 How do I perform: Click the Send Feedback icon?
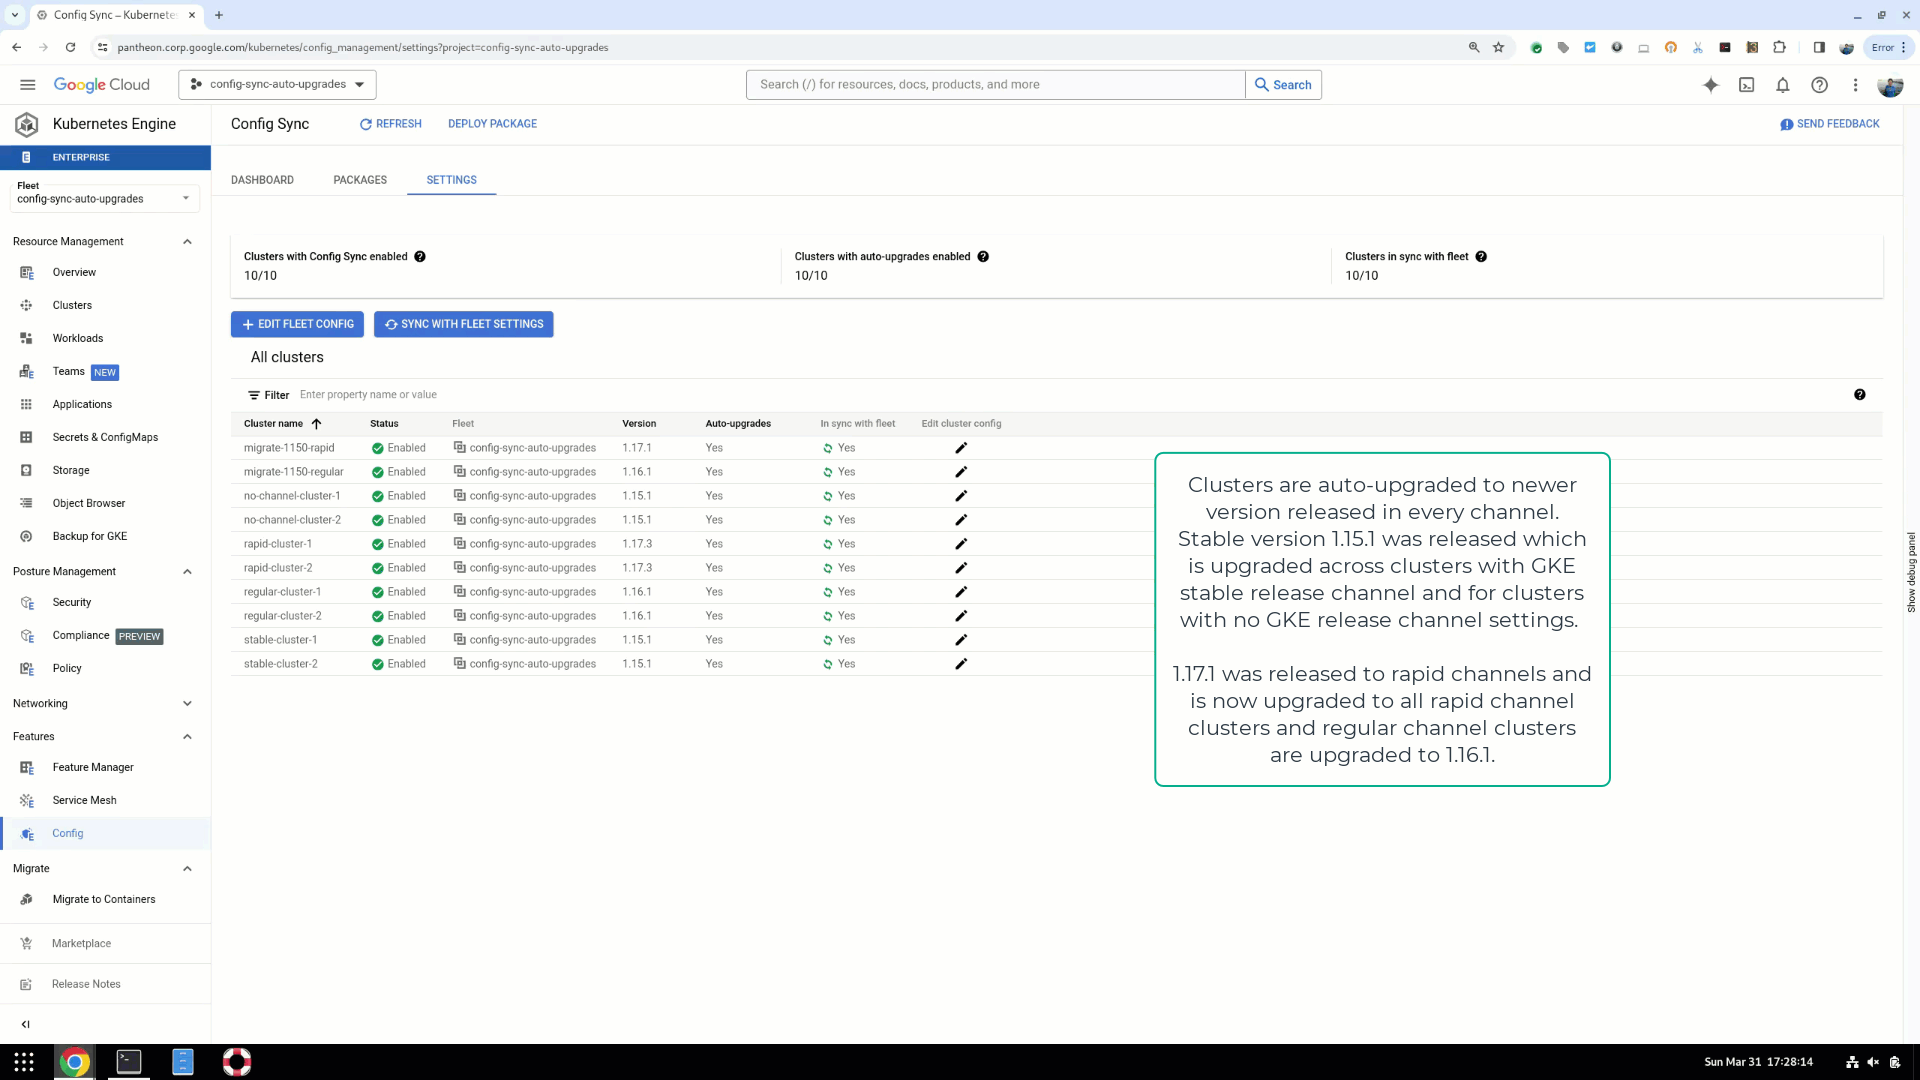click(x=1788, y=124)
